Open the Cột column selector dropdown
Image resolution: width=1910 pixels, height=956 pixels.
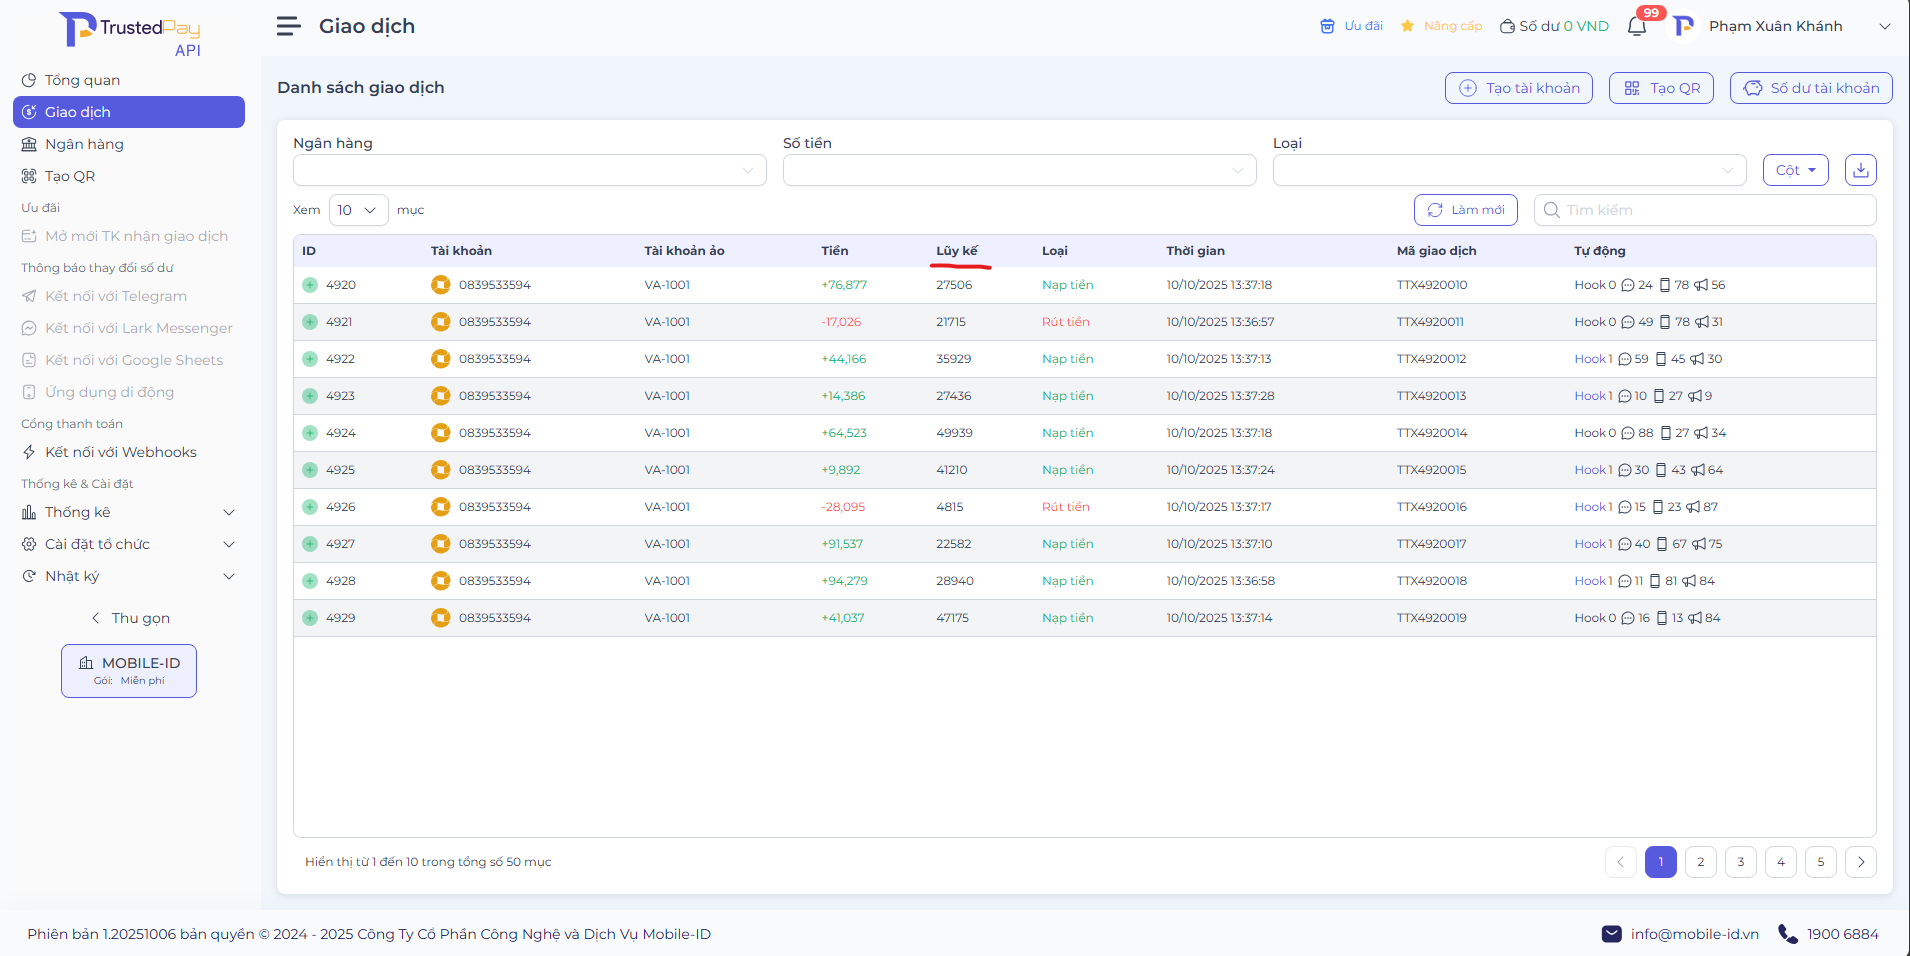[x=1795, y=170]
